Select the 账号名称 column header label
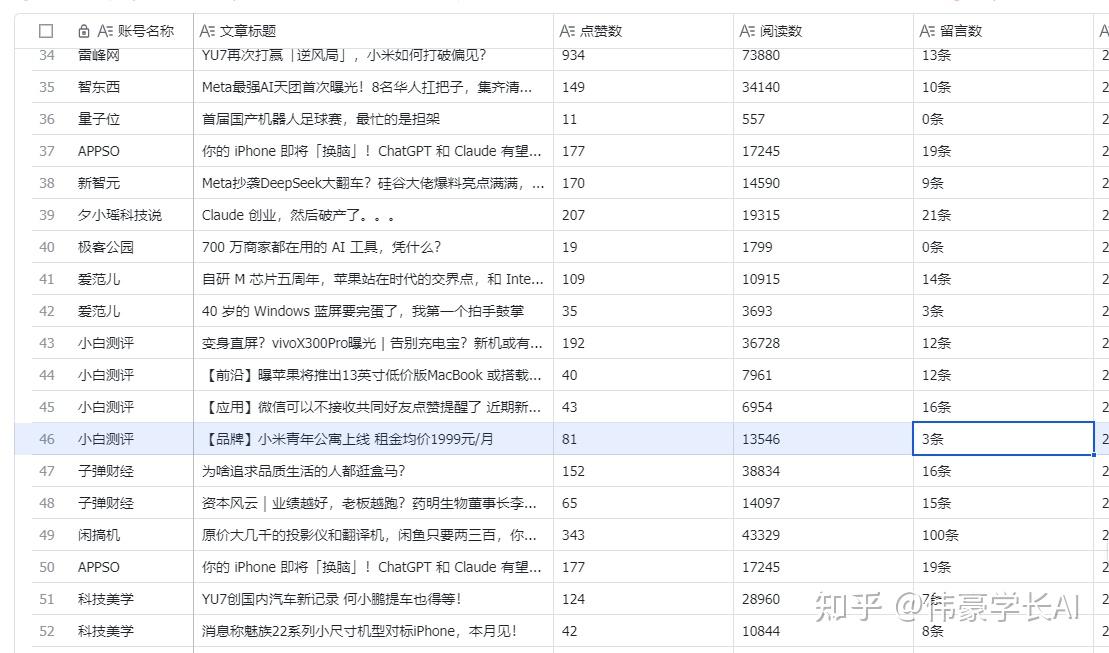1109x653 pixels. (x=146, y=31)
